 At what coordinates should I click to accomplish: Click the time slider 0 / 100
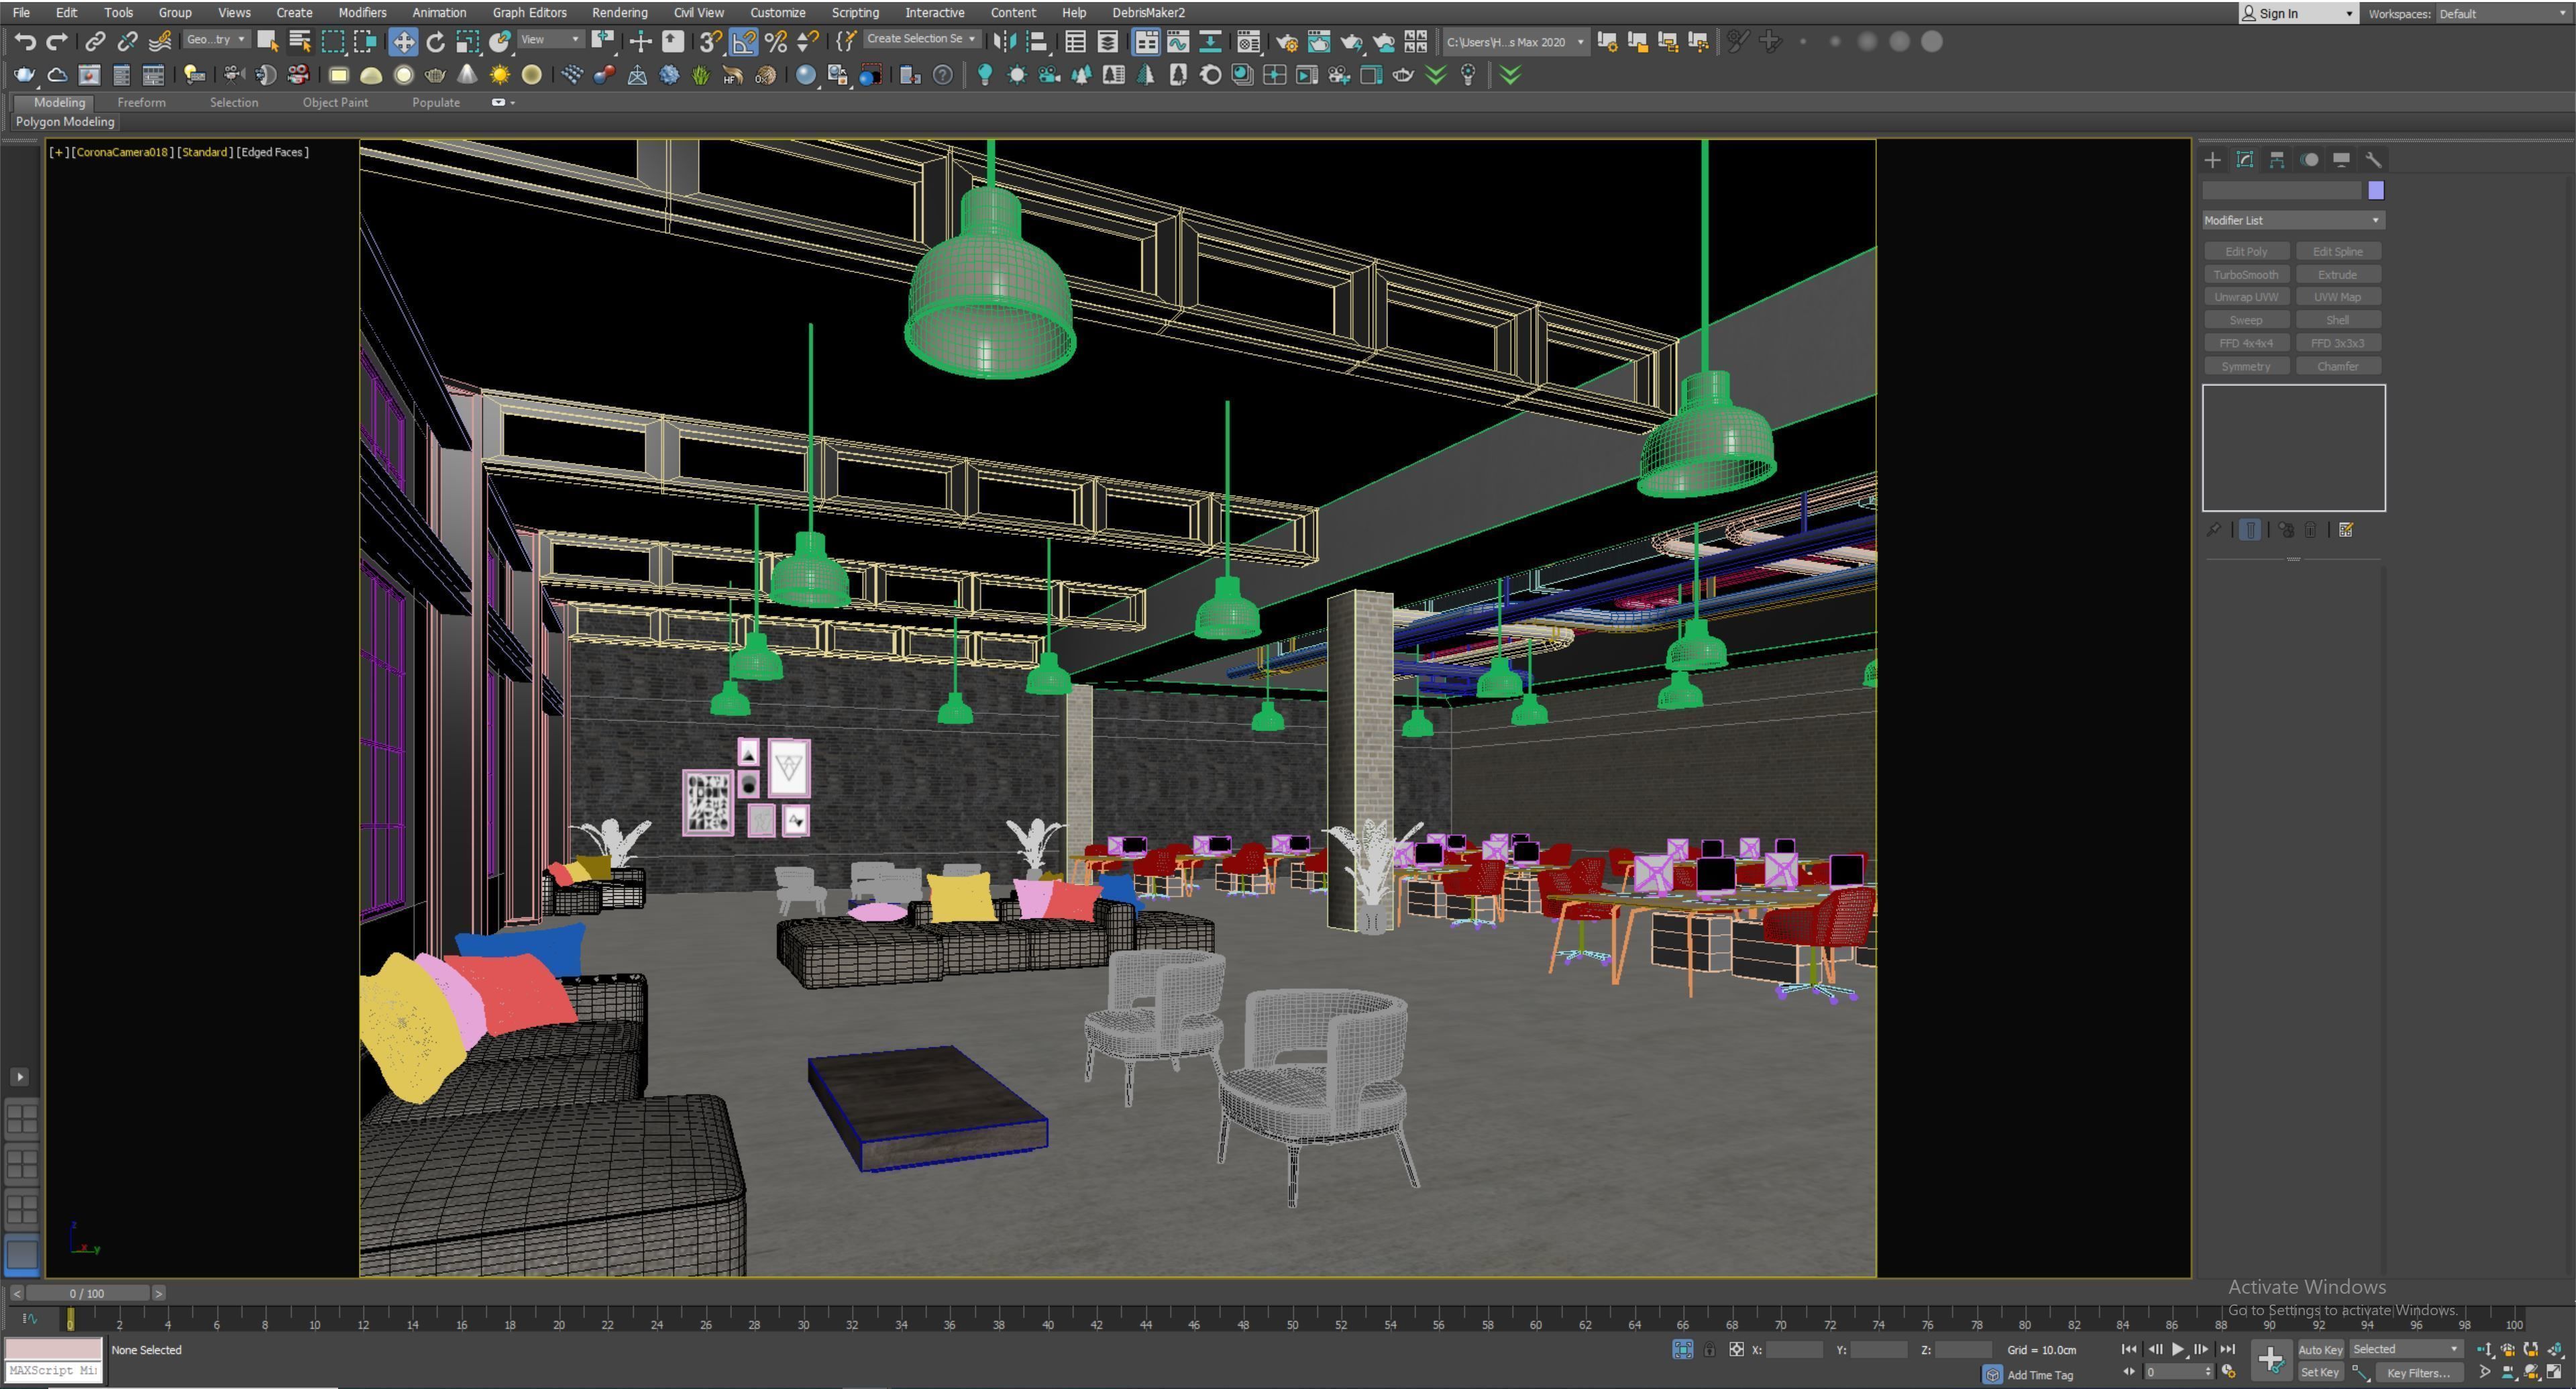tap(87, 1293)
